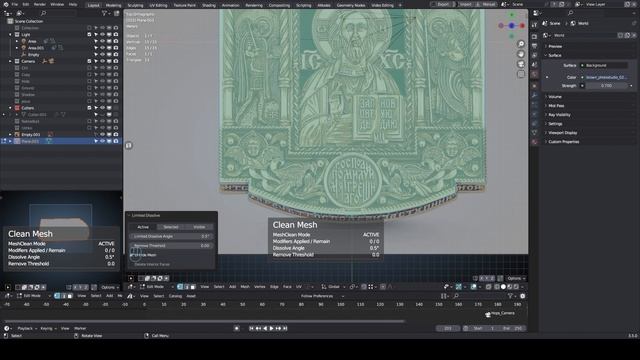Screen dimensions: 640x360
Task: Click the outliner display mode icon
Action: coord(19,13)
